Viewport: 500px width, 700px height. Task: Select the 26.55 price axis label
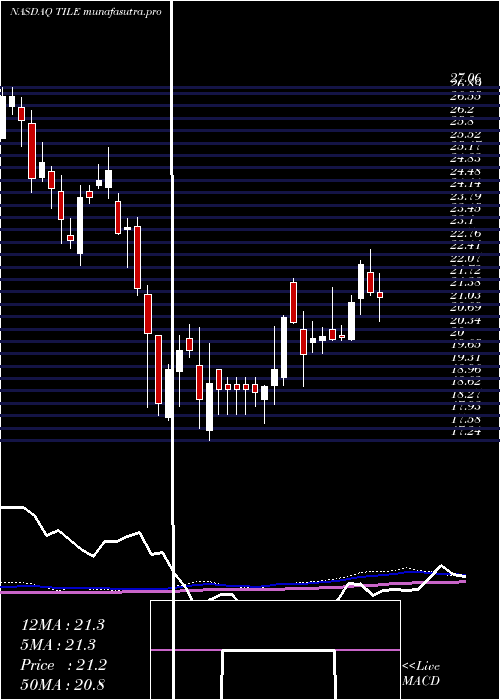pos(466,96)
